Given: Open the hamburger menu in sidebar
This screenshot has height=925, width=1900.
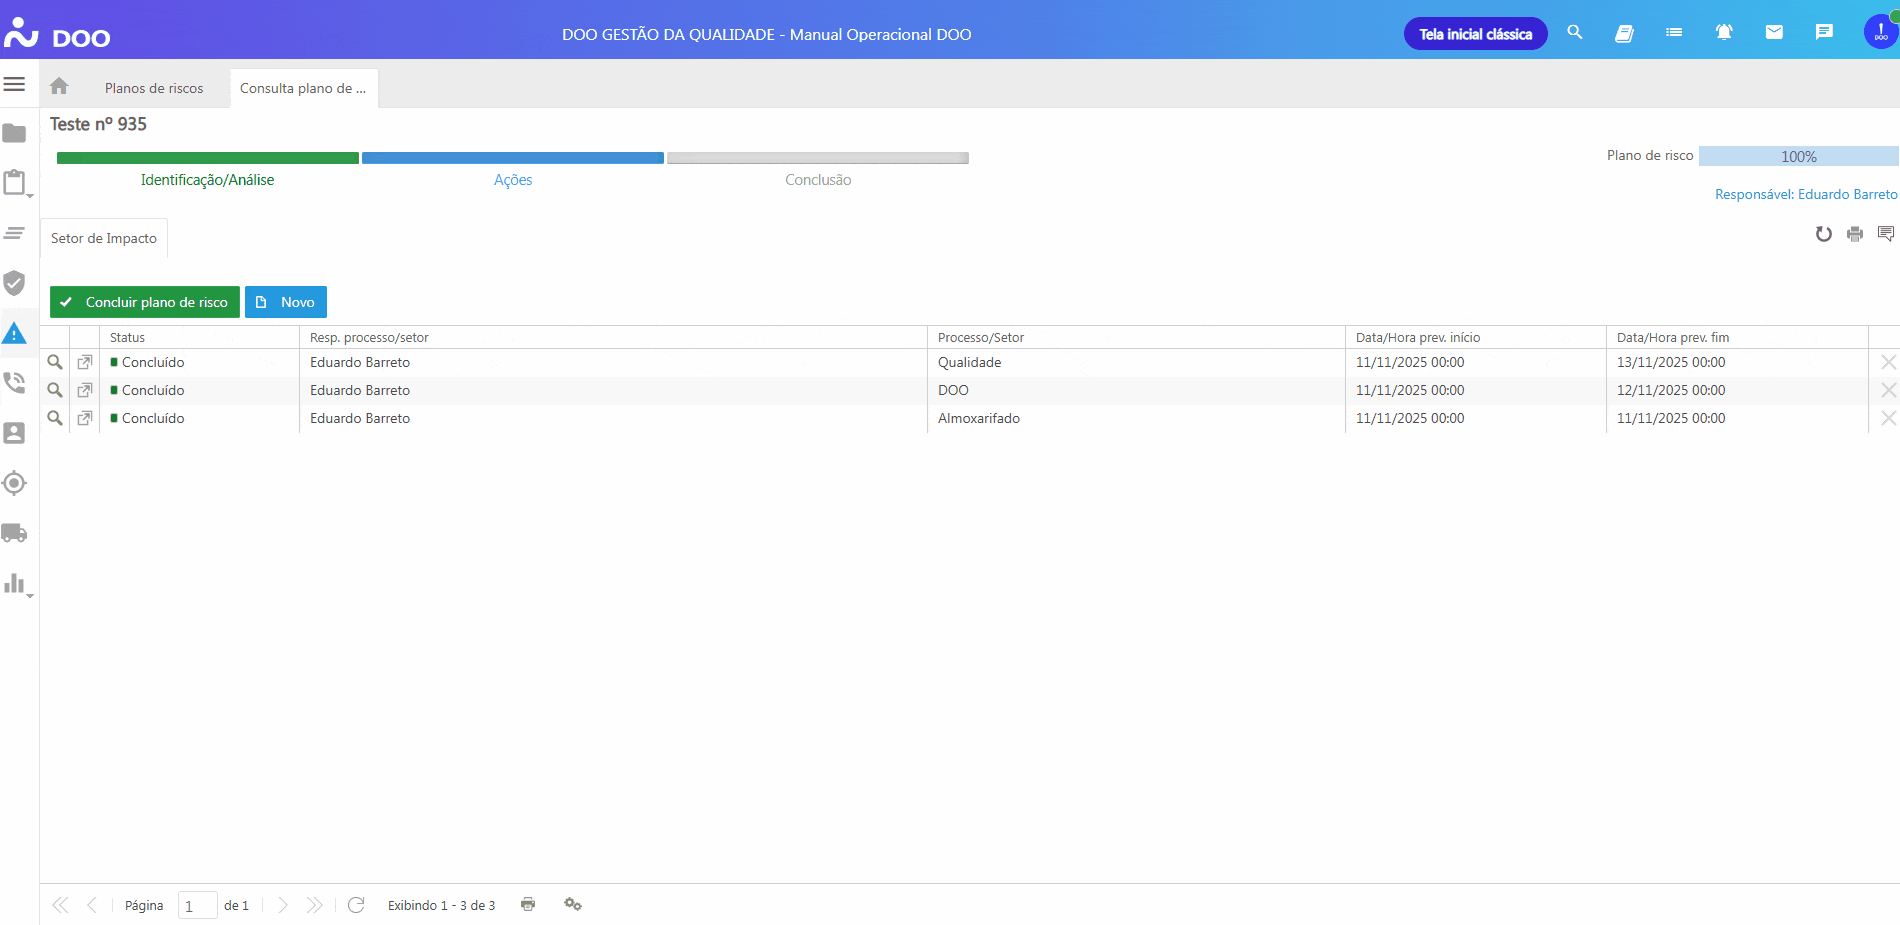Looking at the screenshot, I should [x=14, y=84].
